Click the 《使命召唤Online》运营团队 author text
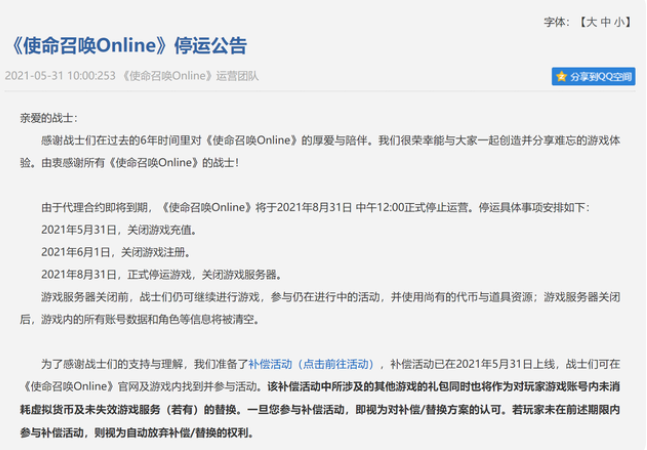This screenshot has height=450, width=647. (190, 76)
